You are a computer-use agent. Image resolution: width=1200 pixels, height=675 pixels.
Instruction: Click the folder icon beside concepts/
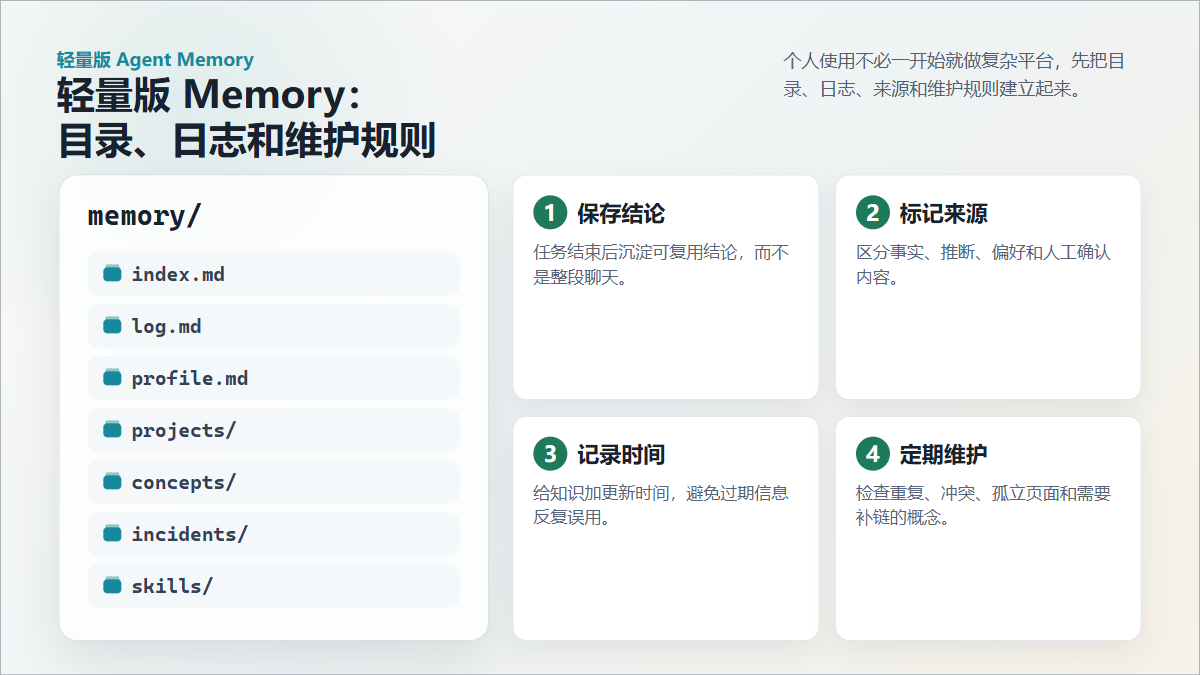tap(112, 482)
